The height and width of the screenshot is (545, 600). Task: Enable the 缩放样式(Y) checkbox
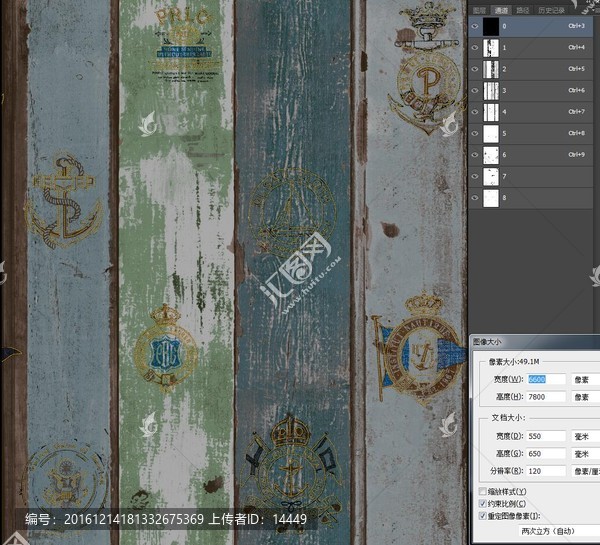[x=483, y=491]
